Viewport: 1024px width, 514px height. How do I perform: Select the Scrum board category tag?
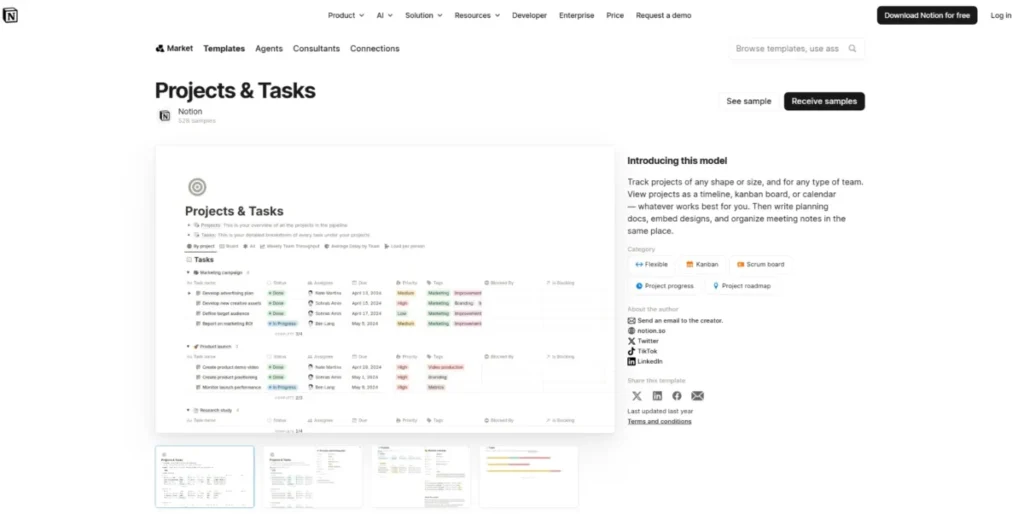pyautogui.click(x=760, y=265)
